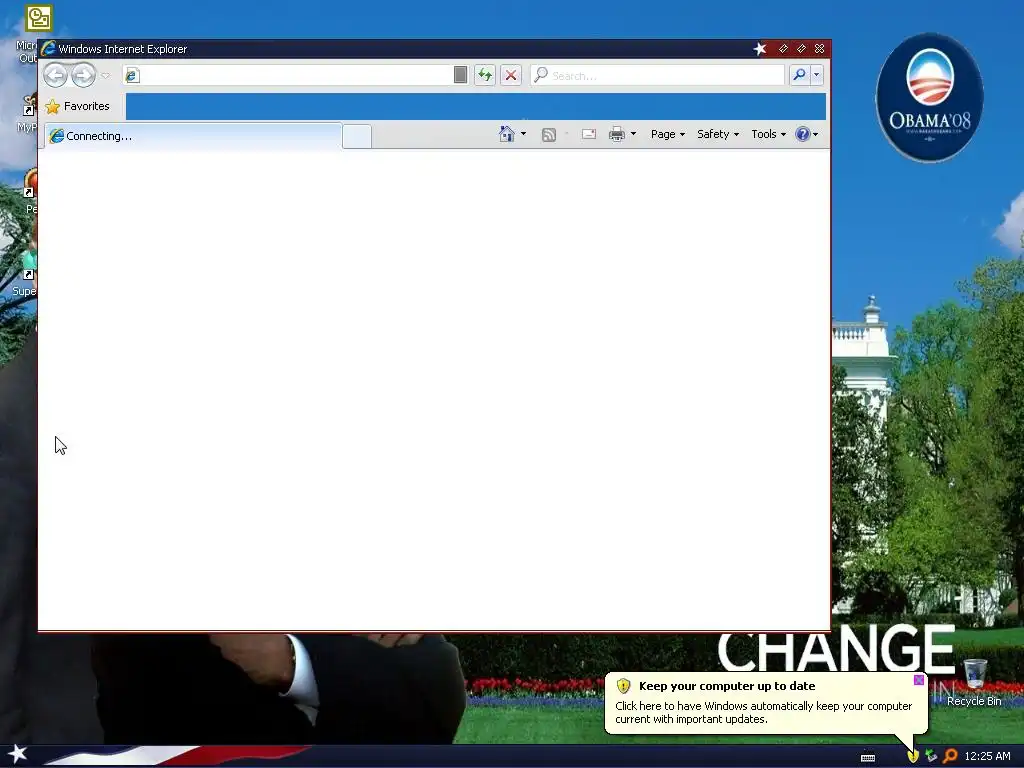Refresh the page with the green arrows

pos(485,75)
